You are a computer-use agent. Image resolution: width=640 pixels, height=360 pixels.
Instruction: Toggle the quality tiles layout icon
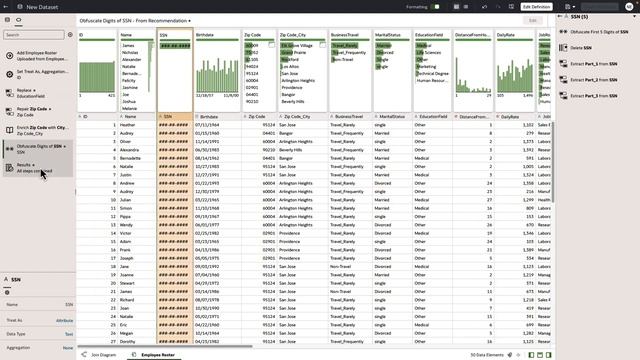click(540, 355)
